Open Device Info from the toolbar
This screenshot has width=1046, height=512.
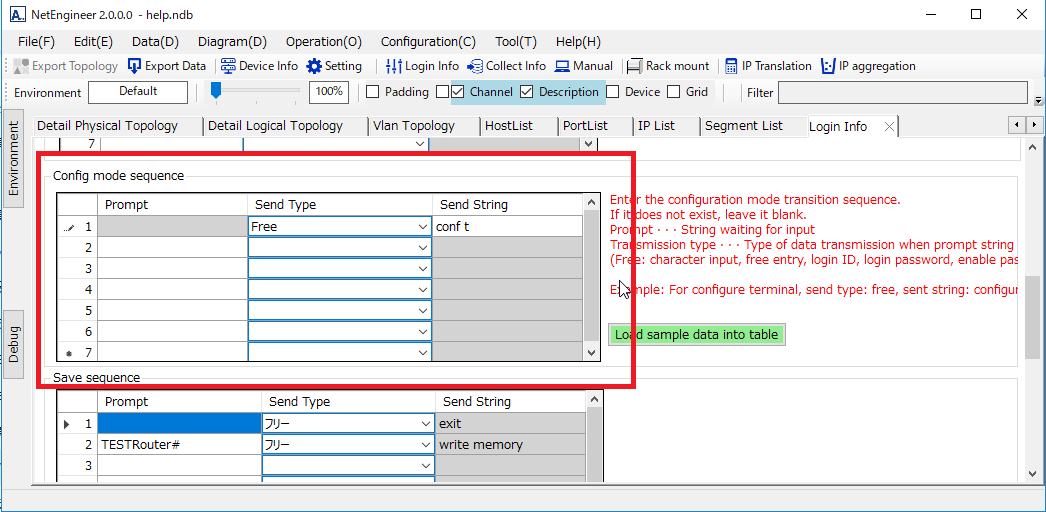[229, 66]
